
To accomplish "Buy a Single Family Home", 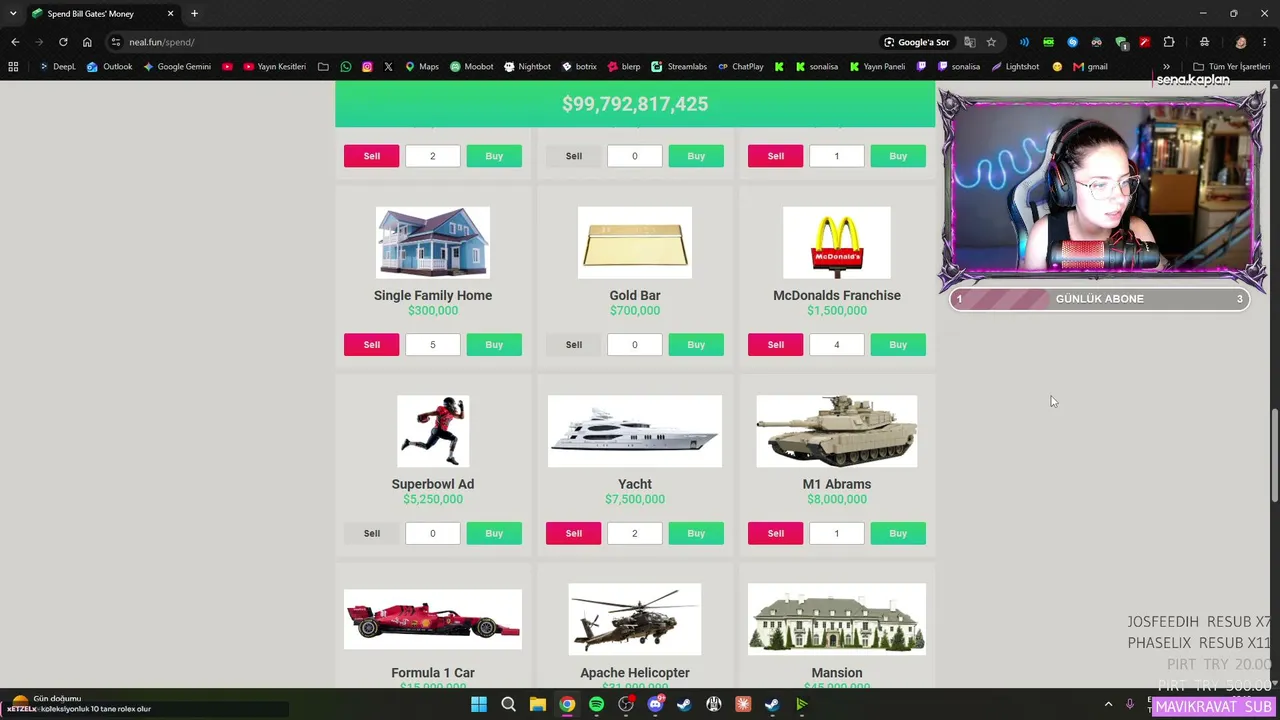I will click(494, 345).
